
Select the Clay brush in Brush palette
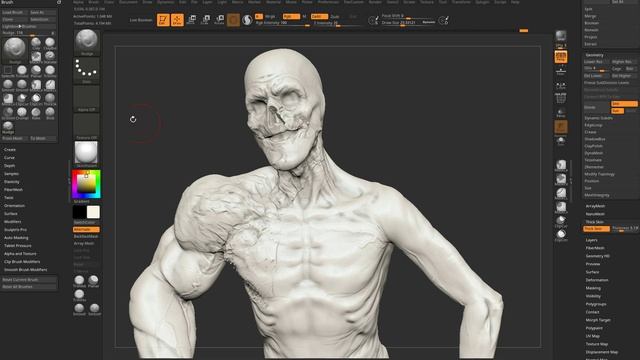(36, 43)
